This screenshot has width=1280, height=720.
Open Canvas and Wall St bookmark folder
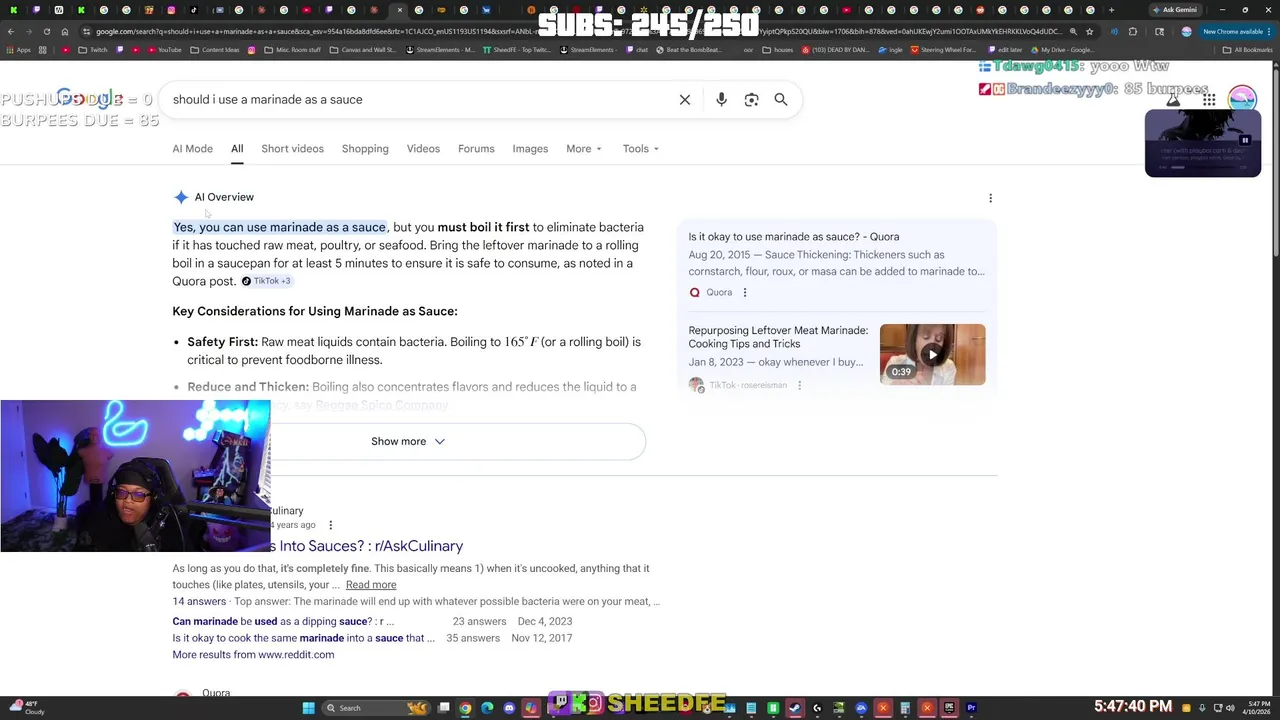pos(362,50)
